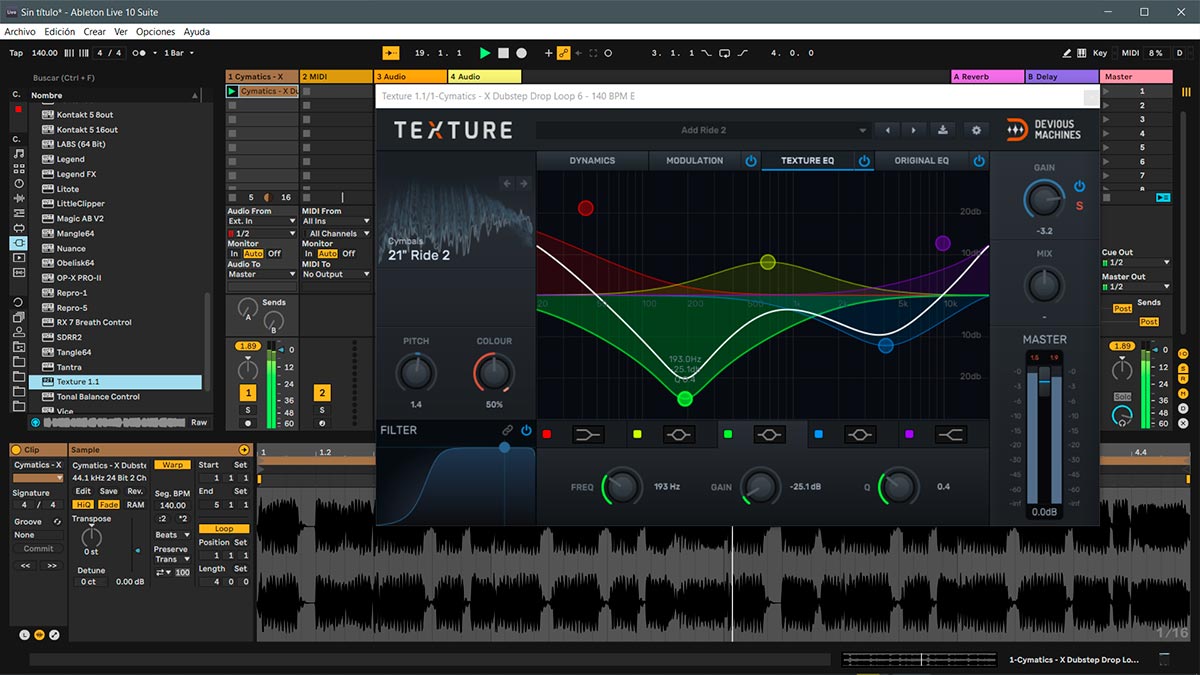
Task: Open the Crear menu
Action: (95, 32)
